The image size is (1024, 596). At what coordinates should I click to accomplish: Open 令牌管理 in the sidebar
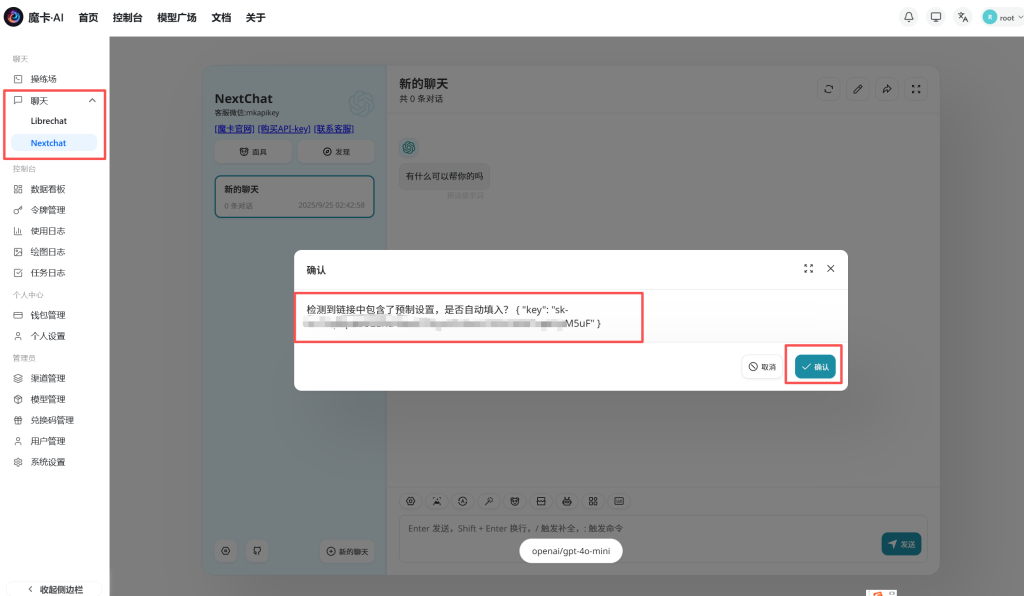pyautogui.click(x=47, y=210)
